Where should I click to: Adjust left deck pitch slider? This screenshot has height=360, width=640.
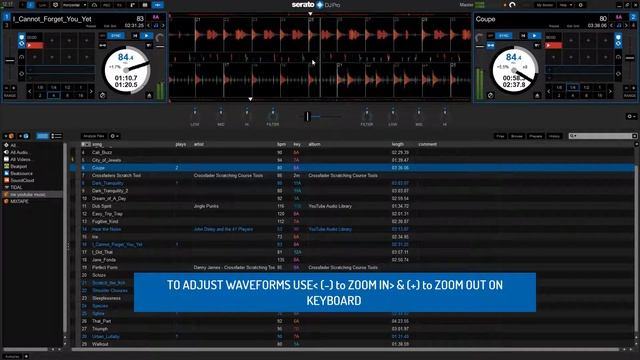coord(10,61)
